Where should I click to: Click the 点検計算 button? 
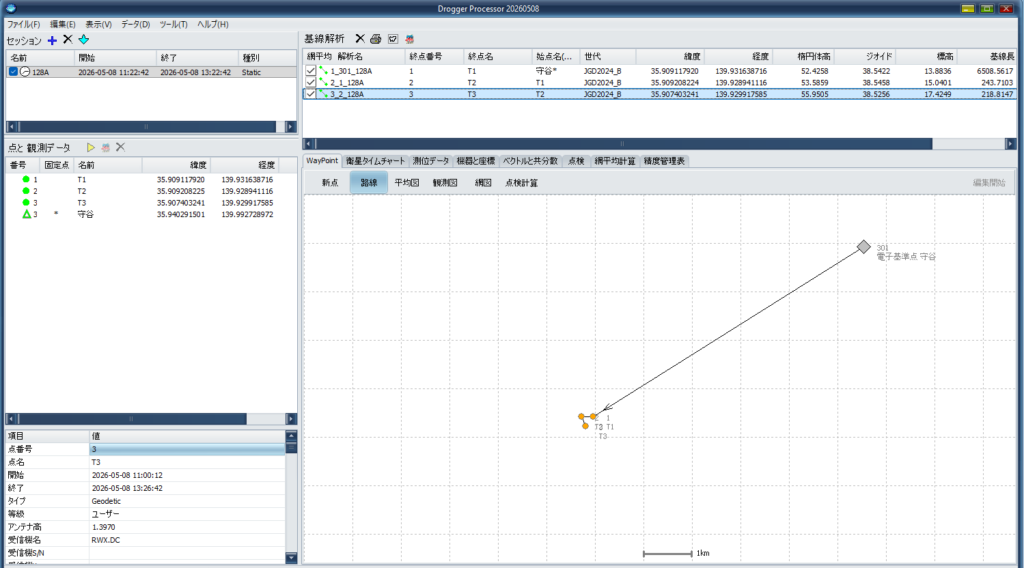click(521, 183)
